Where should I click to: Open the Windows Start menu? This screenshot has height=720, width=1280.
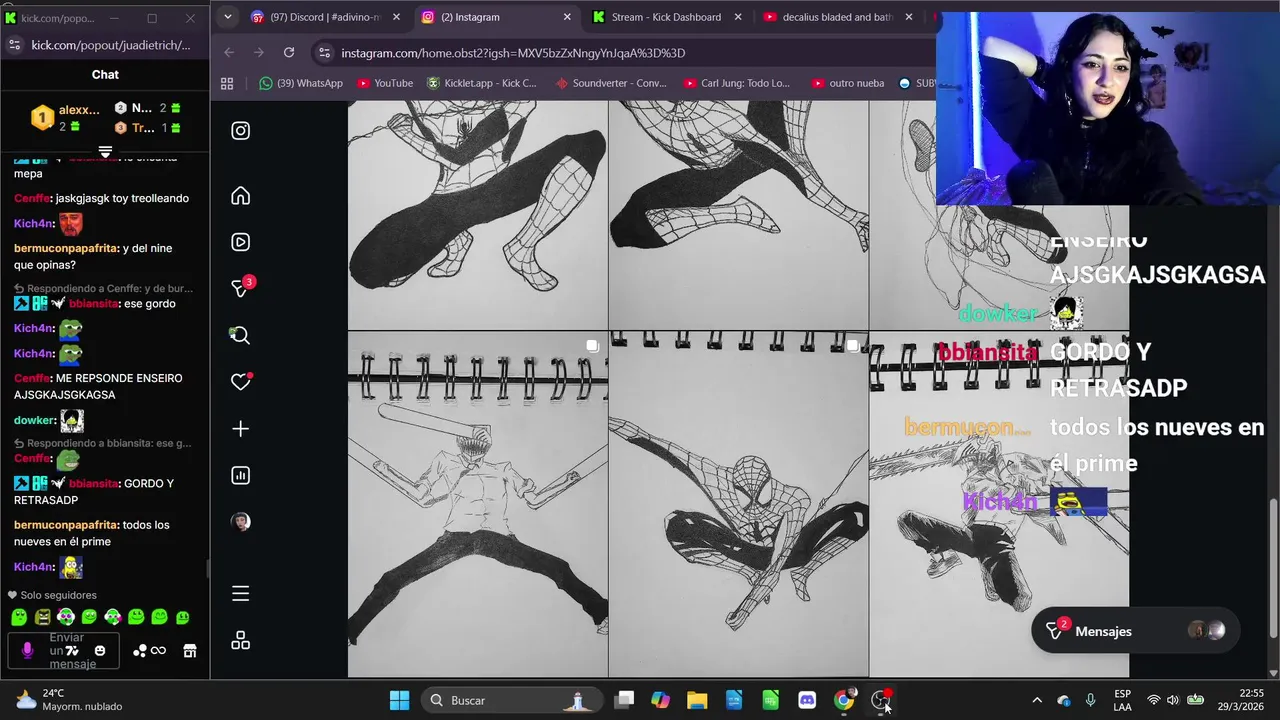[399, 700]
